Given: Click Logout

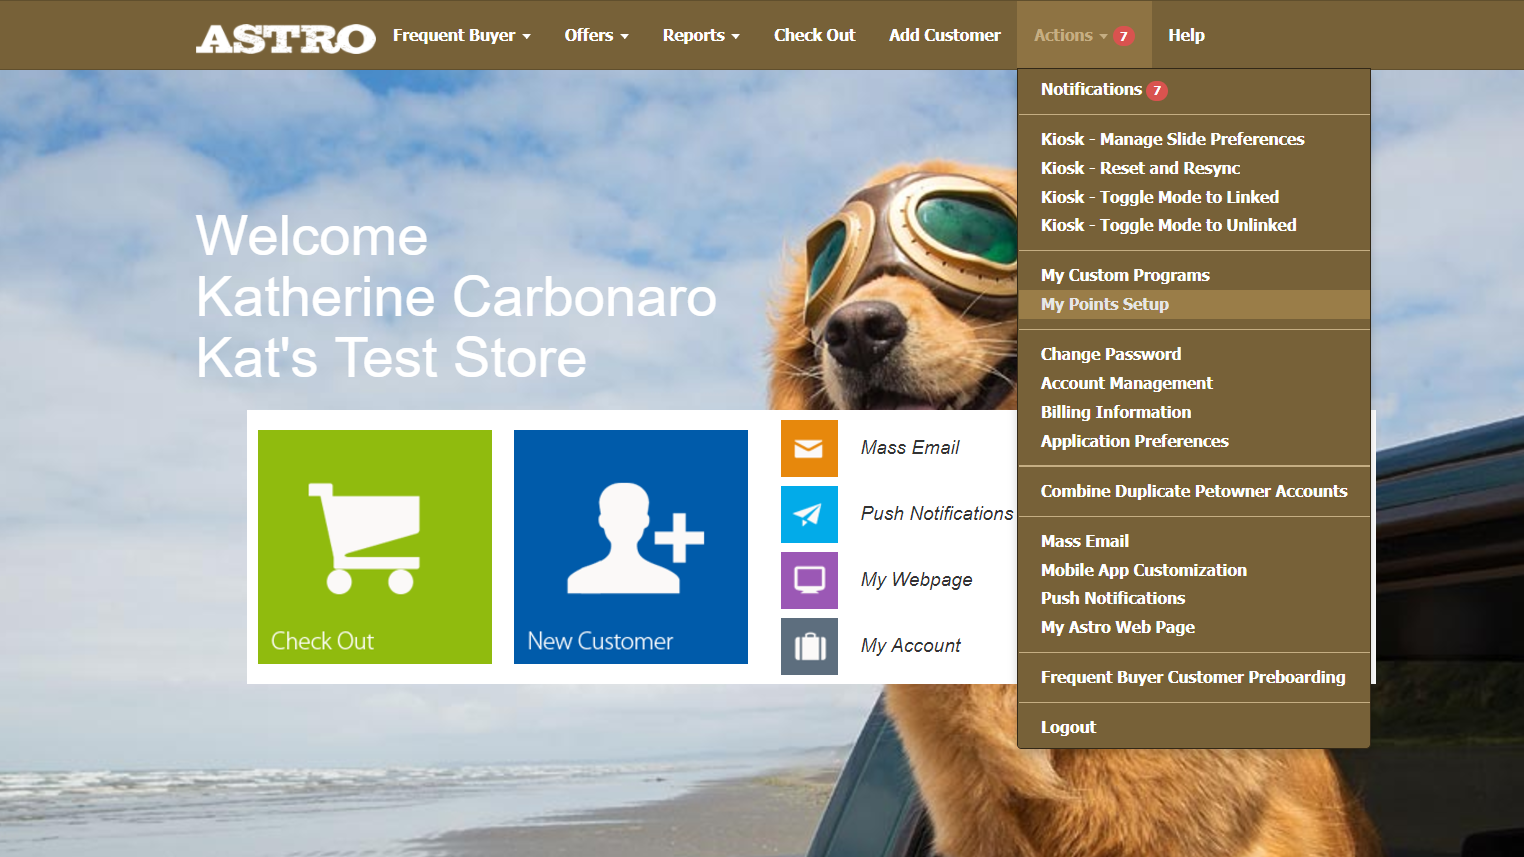Looking at the screenshot, I should [x=1194, y=727].
